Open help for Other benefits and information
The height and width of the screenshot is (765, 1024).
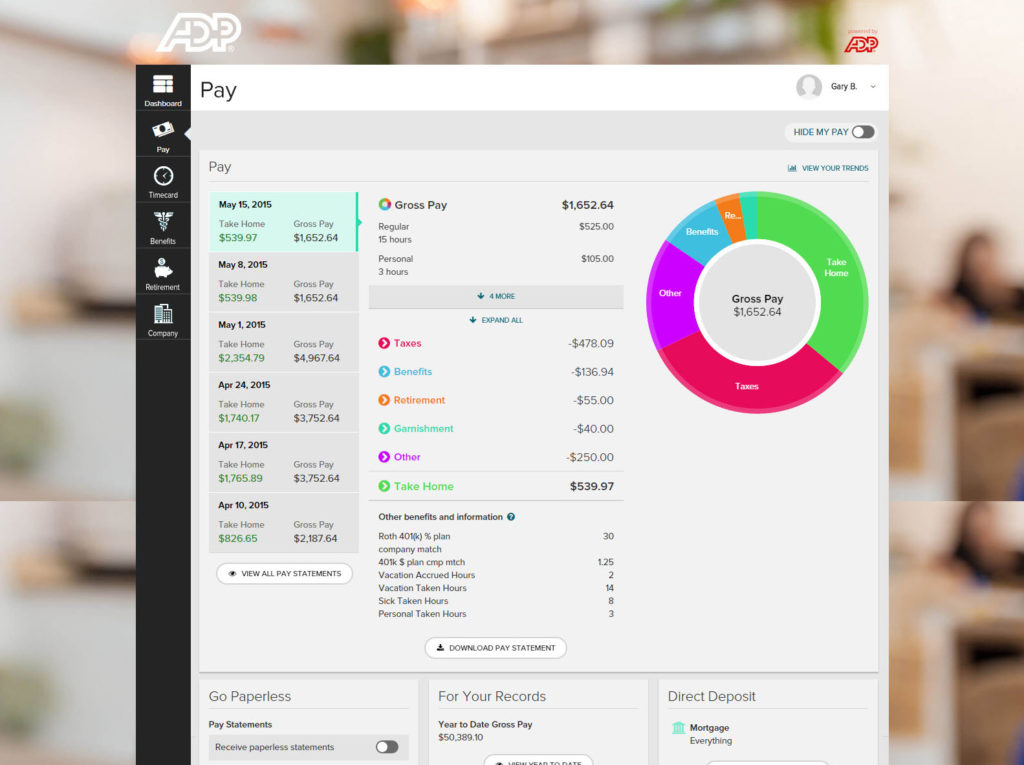(511, 517)
